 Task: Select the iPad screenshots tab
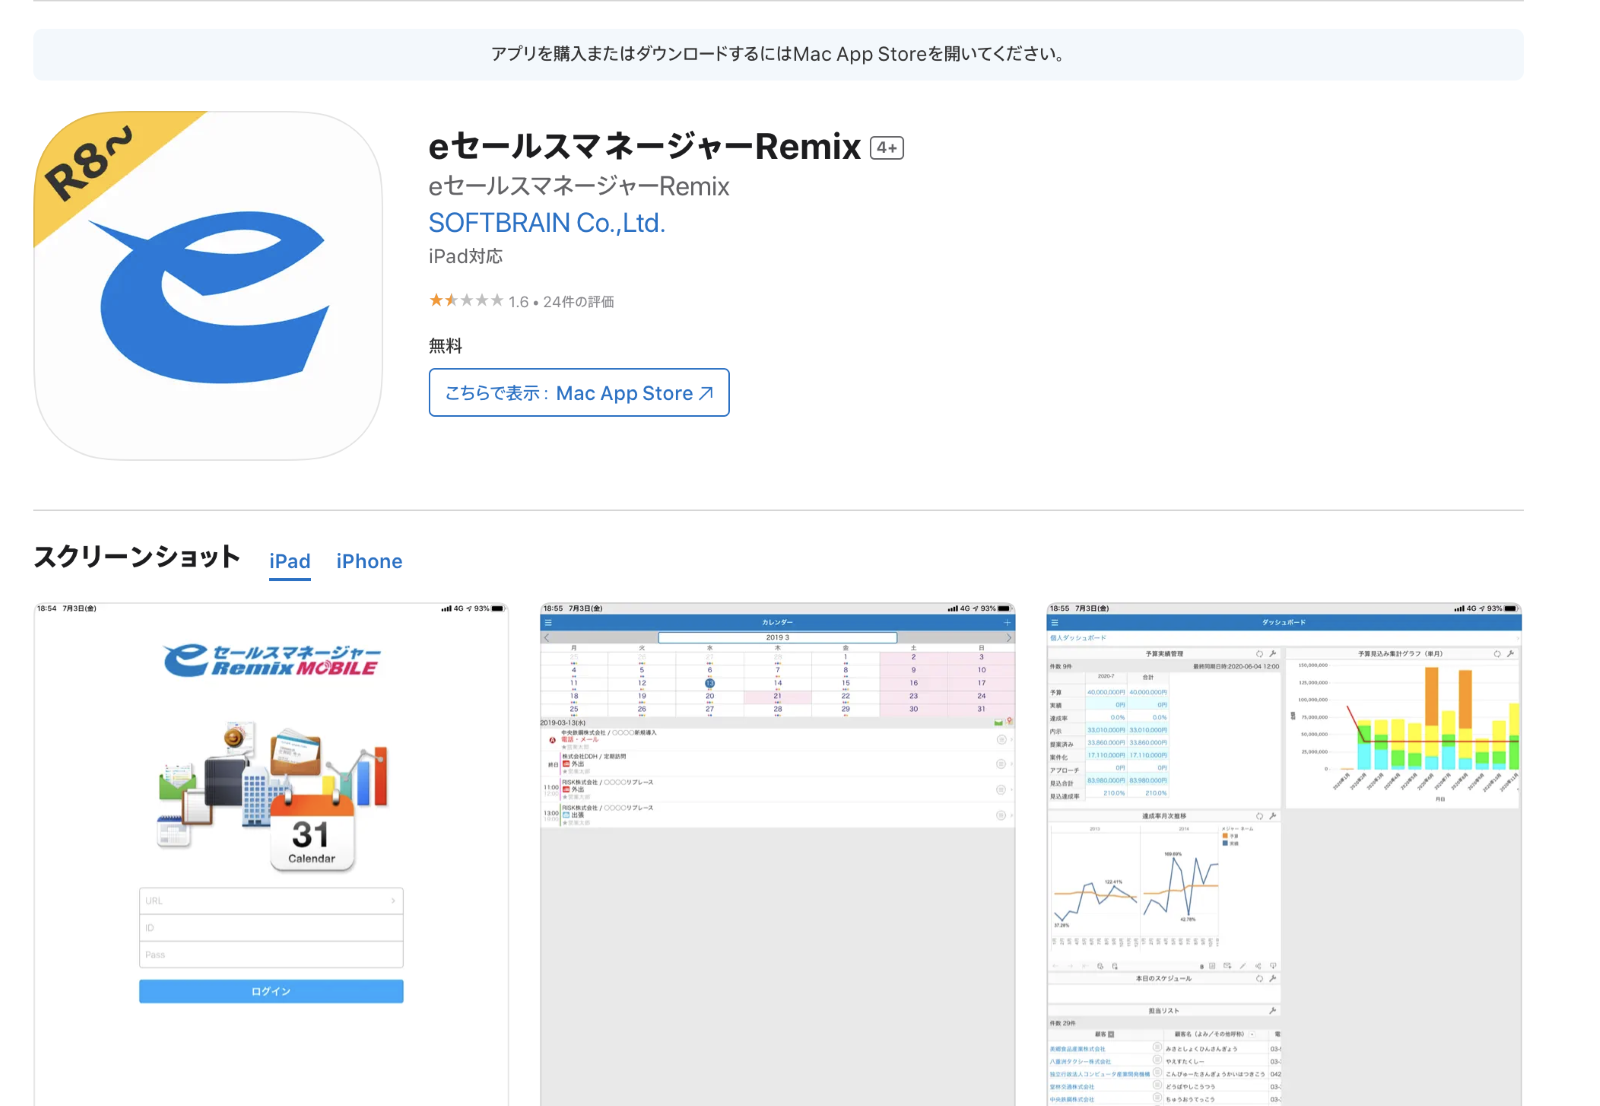tap(289, 561)
